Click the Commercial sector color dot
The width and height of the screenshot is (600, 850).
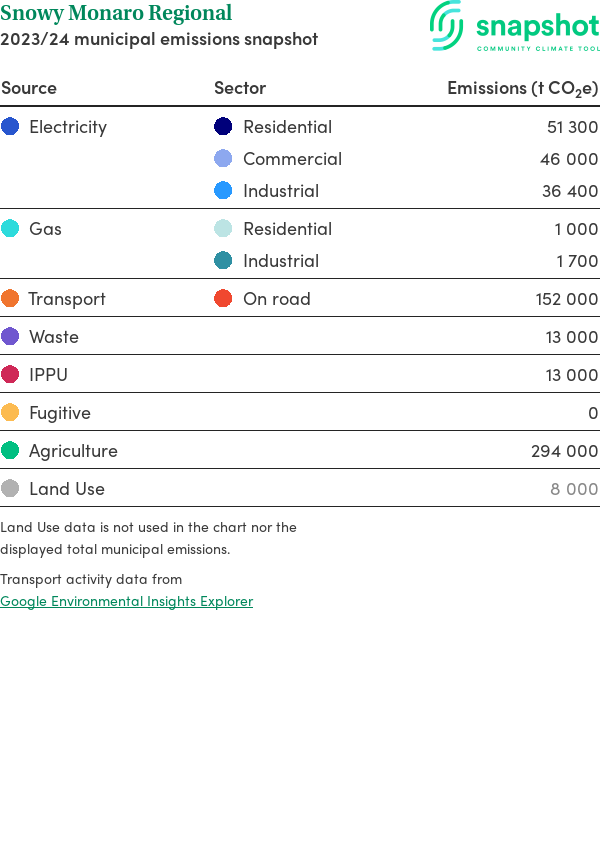[x=223, y=159]
